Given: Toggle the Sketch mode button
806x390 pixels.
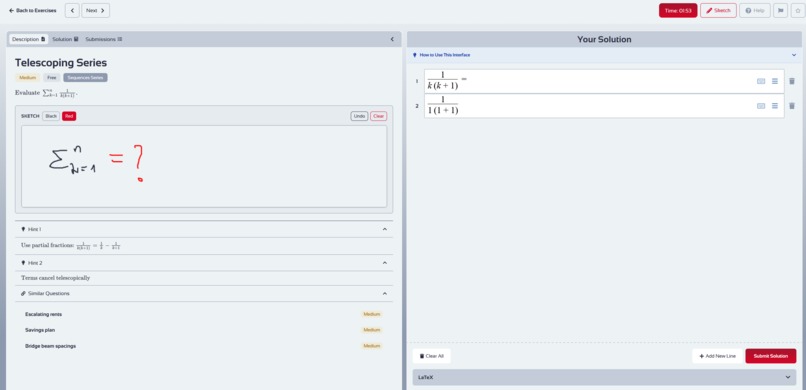Looking at the screenshot, I should point(718,10).
